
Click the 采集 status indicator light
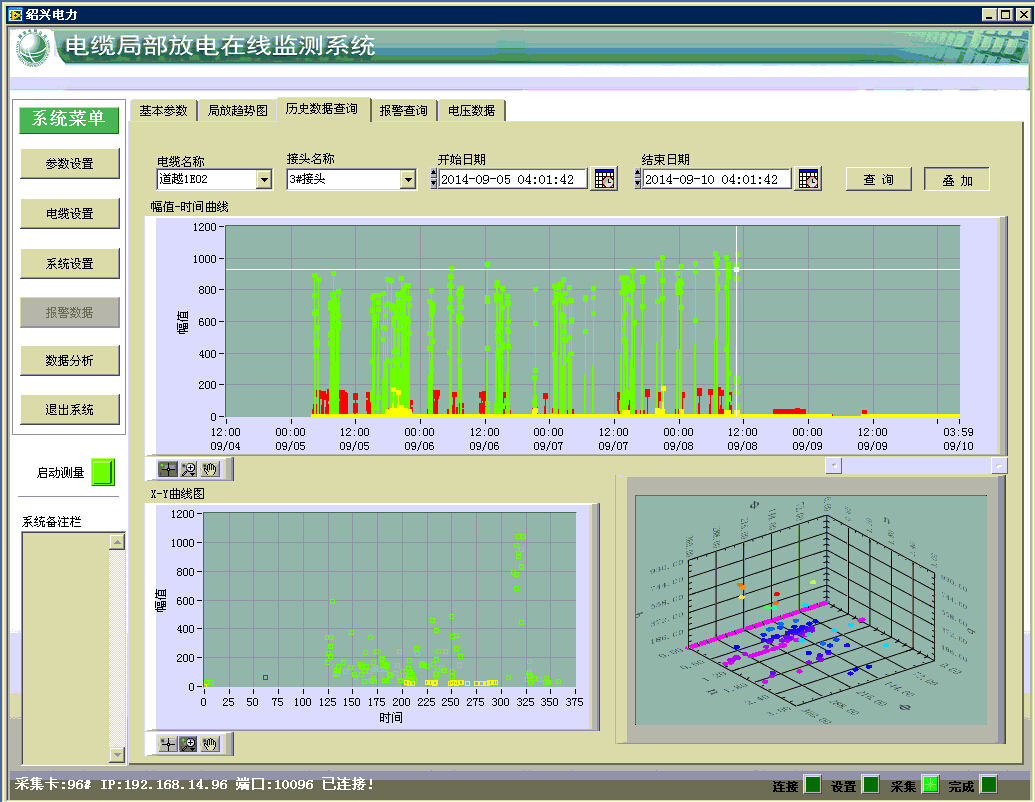pos(930,785)
